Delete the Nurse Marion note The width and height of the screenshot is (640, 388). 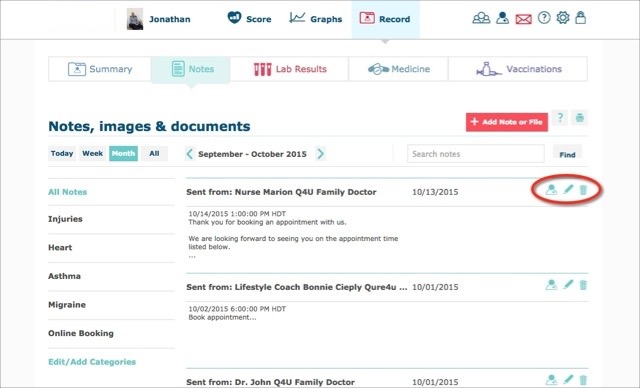tap(583, 190)
